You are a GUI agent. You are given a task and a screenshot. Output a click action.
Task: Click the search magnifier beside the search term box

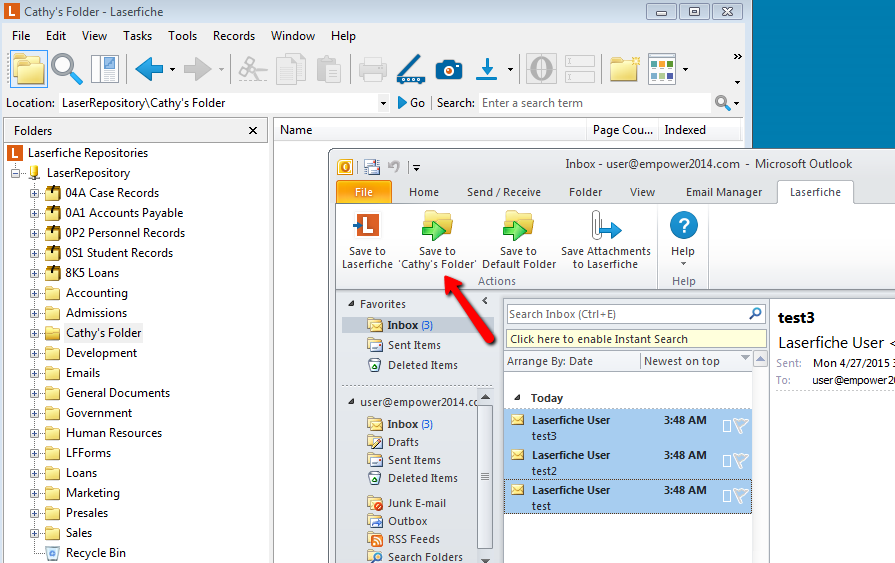pyautogui.click(x=722, y=103)
